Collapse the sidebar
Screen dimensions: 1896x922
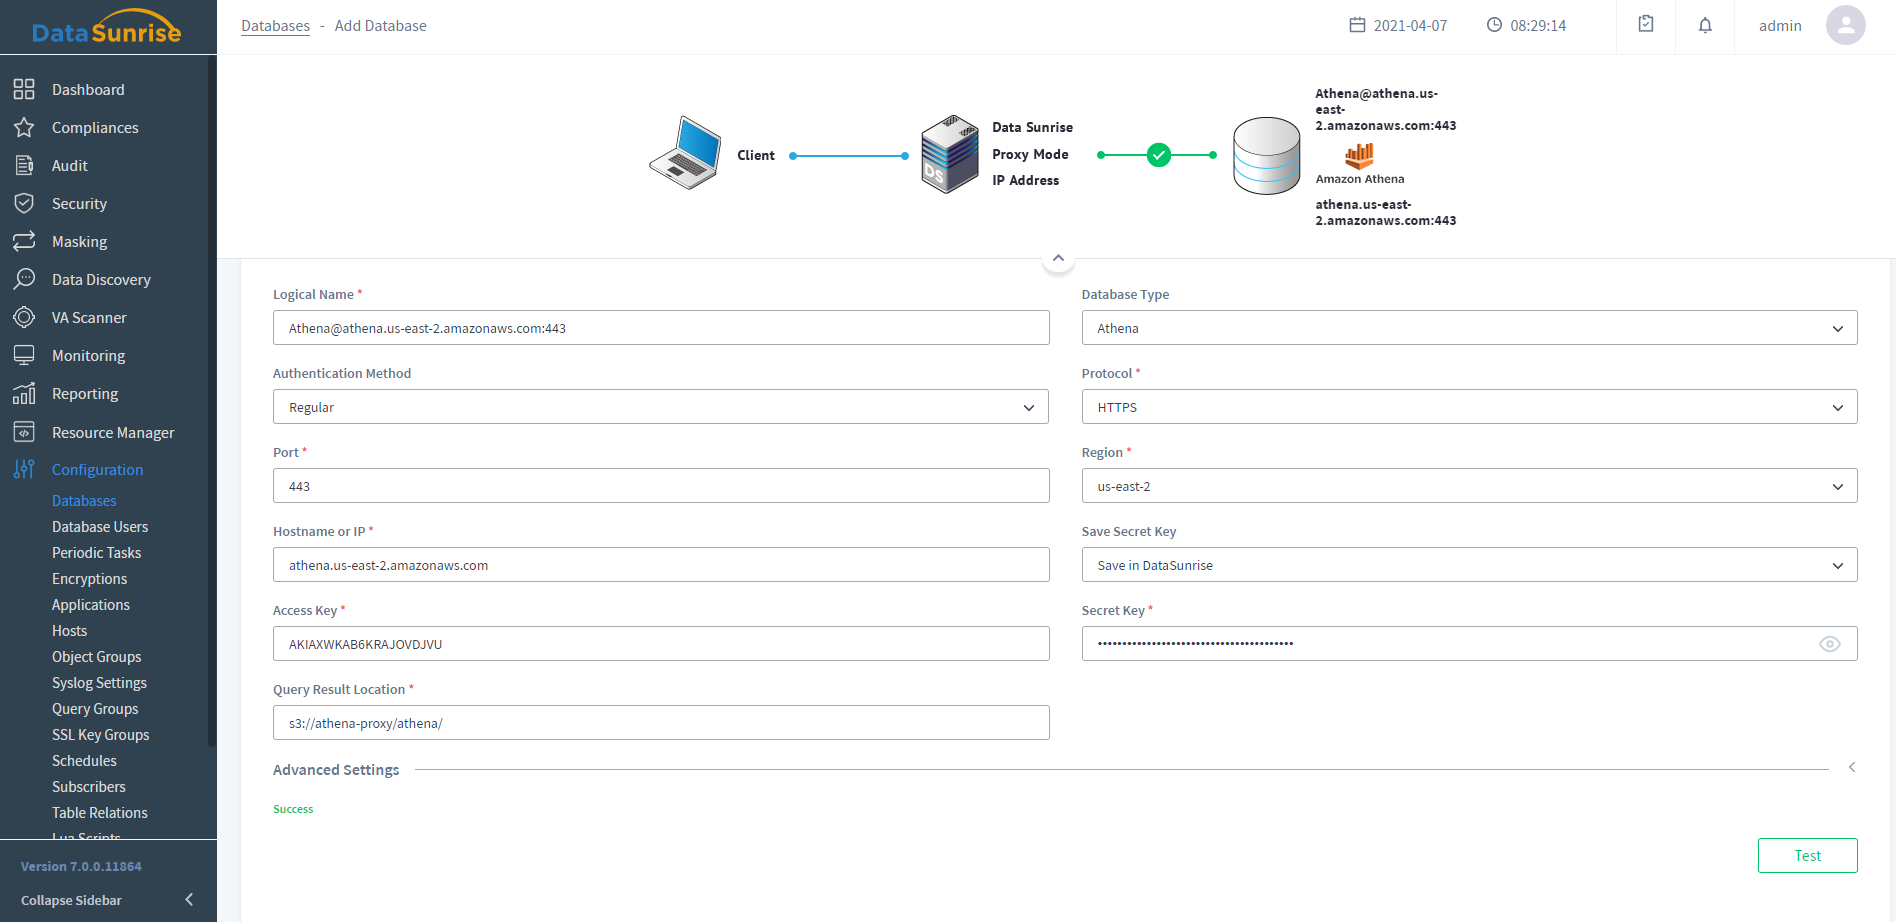tap(188, 900)
